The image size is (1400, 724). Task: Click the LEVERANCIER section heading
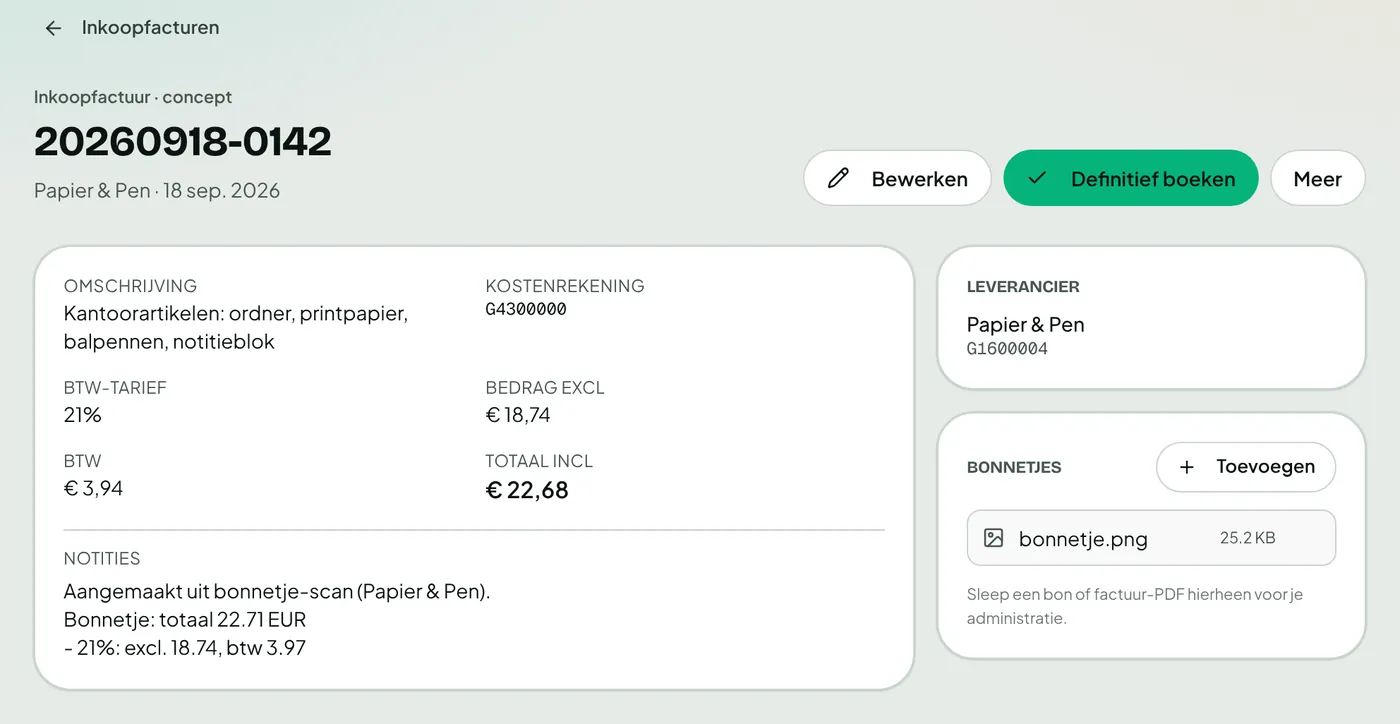coord(1023,287)
